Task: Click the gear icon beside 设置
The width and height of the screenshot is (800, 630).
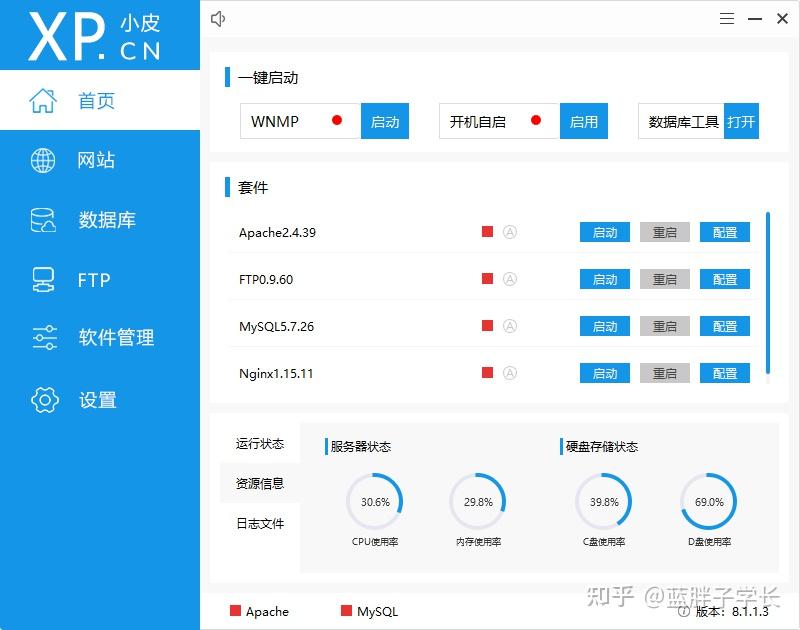Action: coord(45,399)
